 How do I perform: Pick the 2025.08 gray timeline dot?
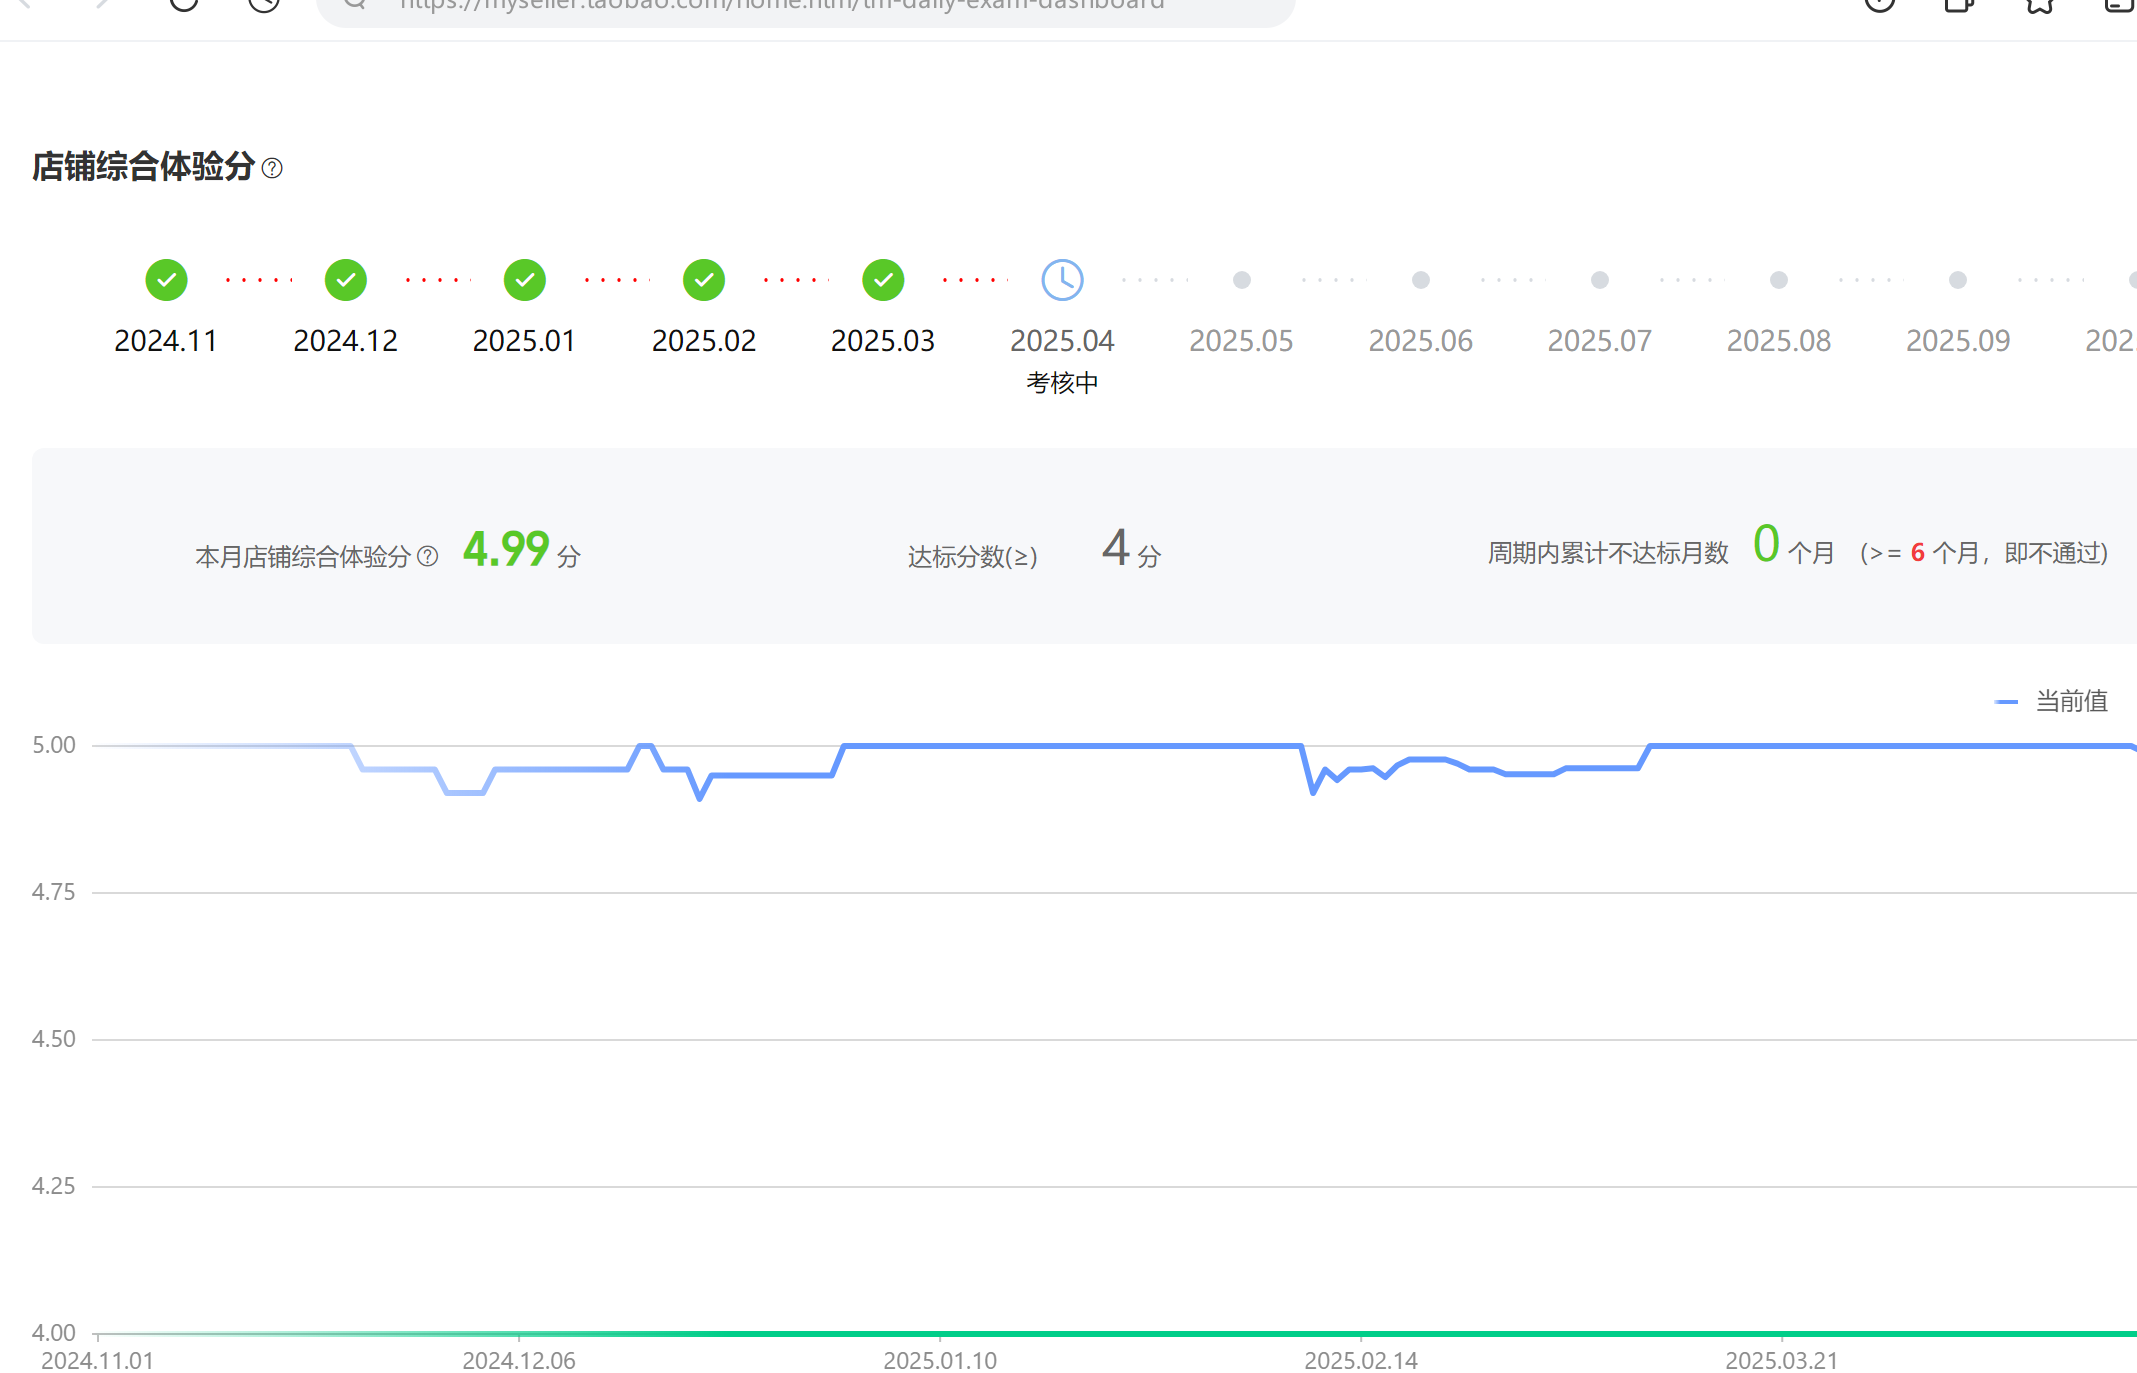(x=1778, y=280)
